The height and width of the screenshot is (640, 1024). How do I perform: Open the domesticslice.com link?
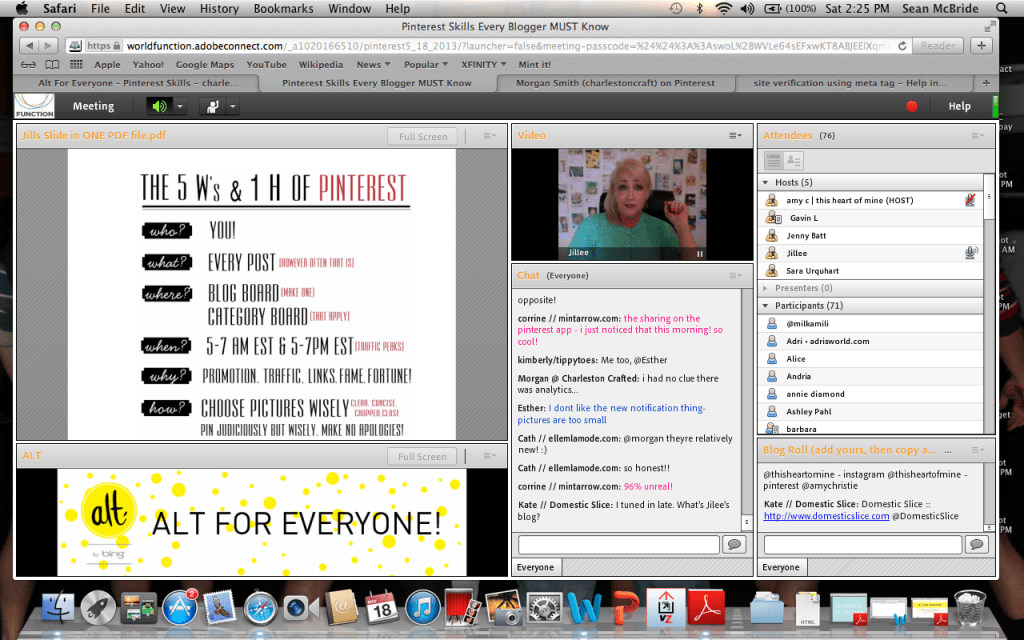826,516
